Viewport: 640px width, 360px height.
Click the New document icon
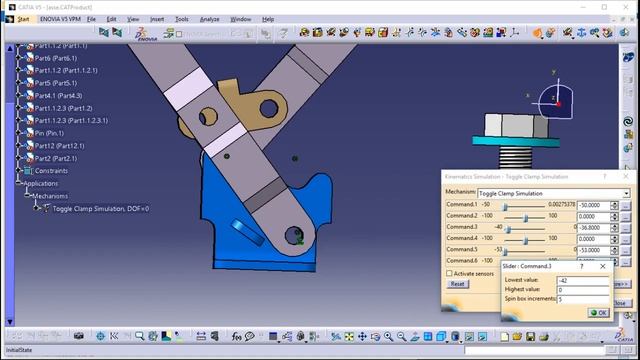(504, 337)
